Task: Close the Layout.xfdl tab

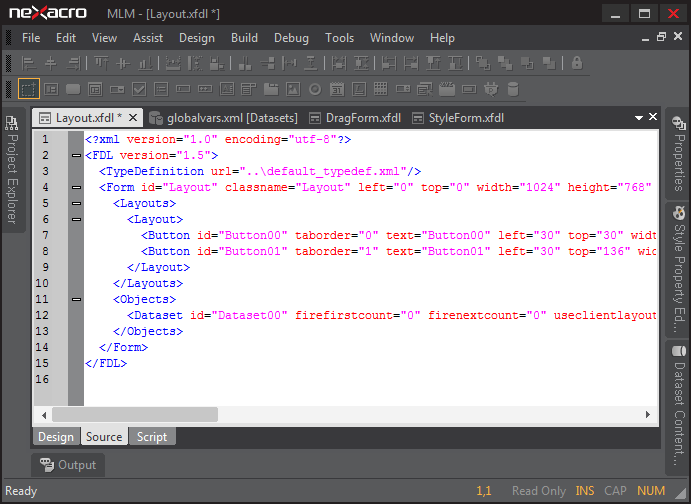Action: [132, 118]
